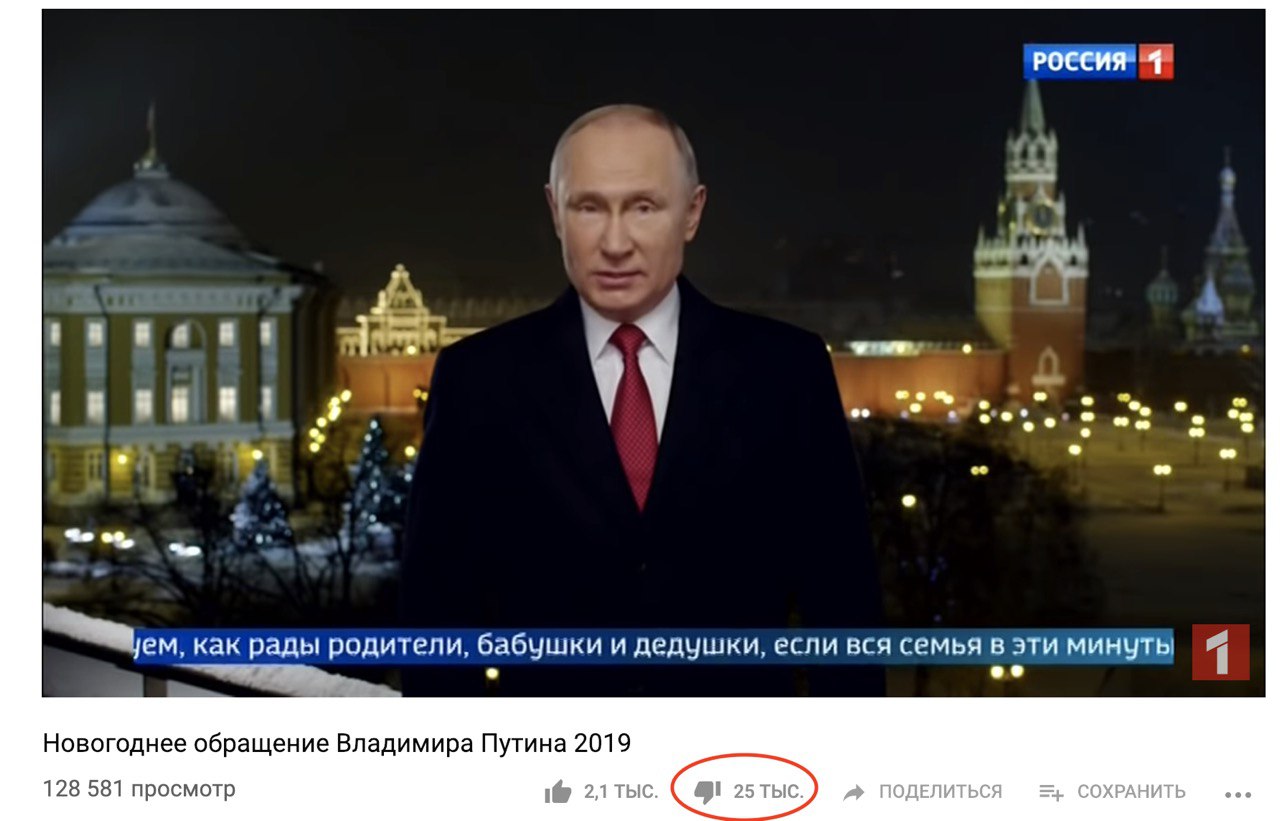
Task: Click the thumbs-up like icon
Action: (557, 792)
